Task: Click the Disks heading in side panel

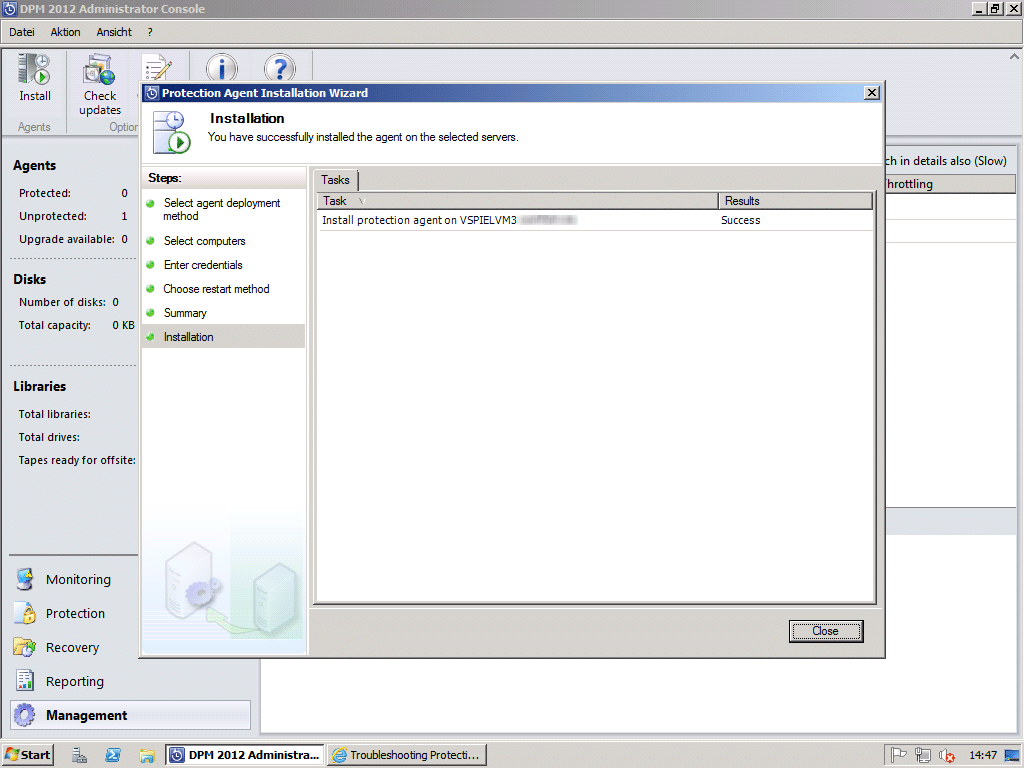Action: pyautogui.click(x=29, y=279)
